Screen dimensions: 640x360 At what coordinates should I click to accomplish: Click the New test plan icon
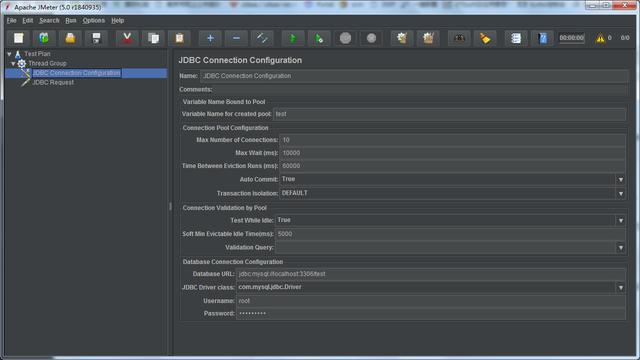18,38
